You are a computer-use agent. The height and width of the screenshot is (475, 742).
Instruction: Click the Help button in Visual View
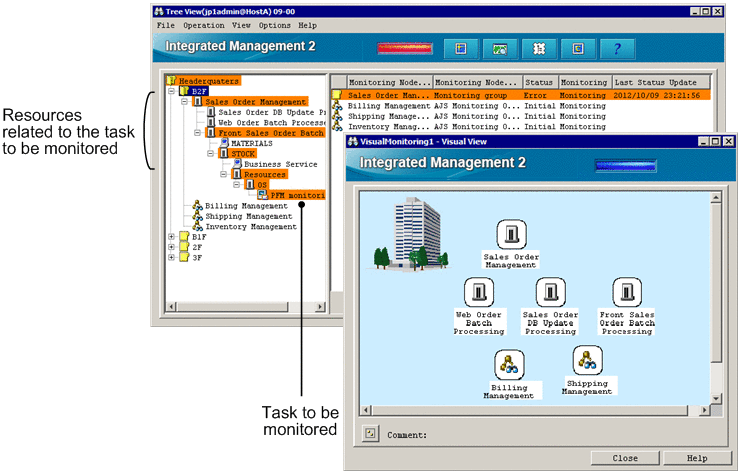[697, 458]
